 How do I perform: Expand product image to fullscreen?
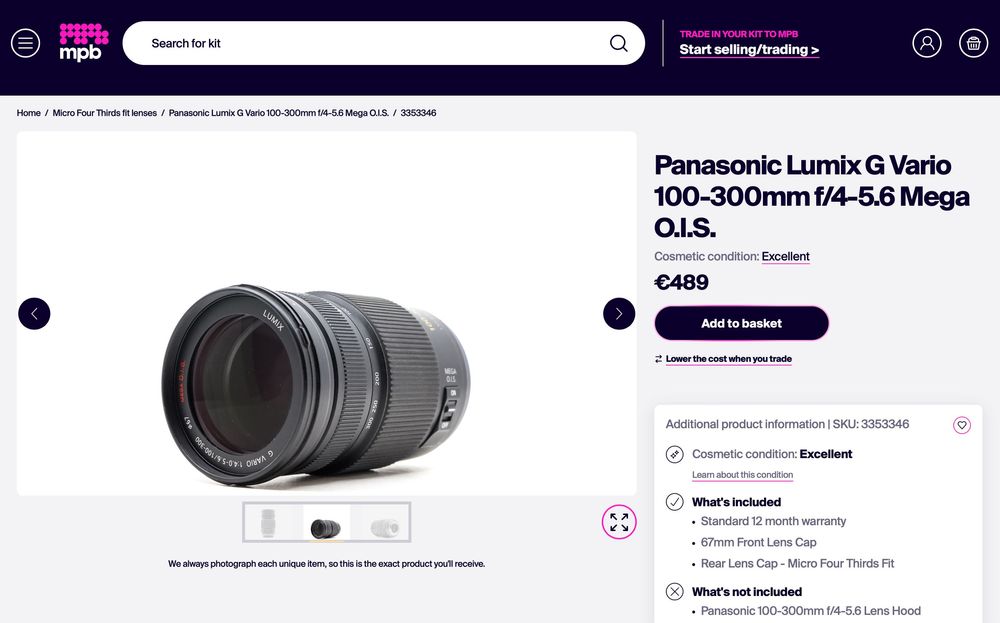click(x=619, y=522)
